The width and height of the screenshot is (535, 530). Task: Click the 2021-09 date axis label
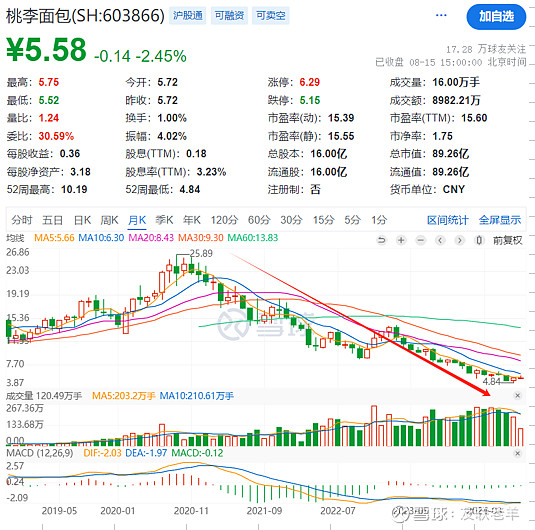pos(264,511)
